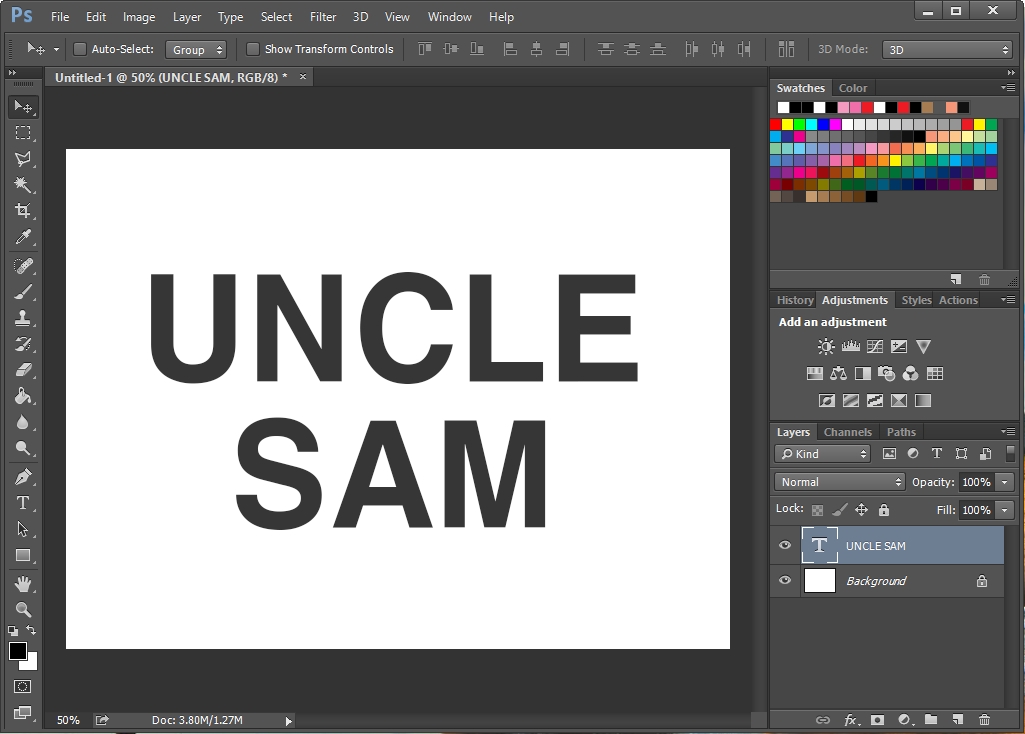This screenshot has height=734, width=1025.
Task: Open the Normal blend mode dropdown
Action: point(840,482)
